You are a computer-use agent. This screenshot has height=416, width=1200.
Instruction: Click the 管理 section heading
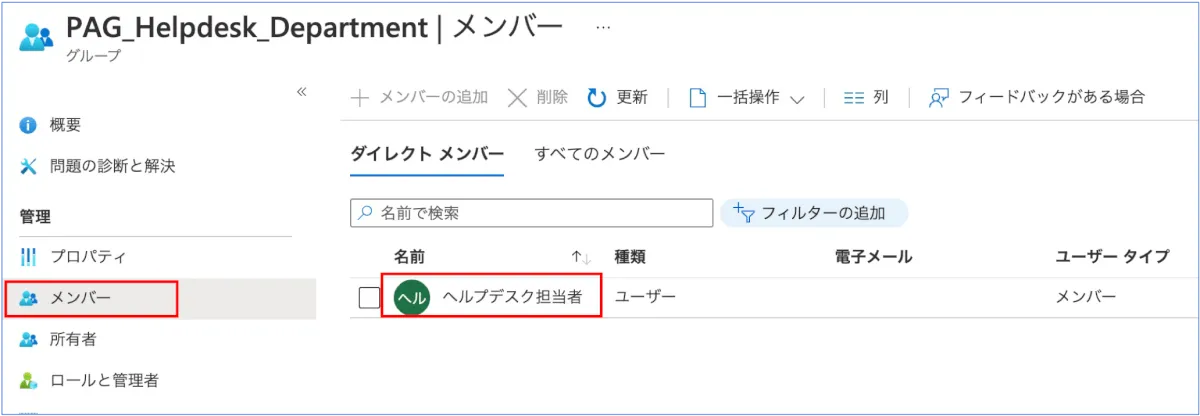[35, 216]
